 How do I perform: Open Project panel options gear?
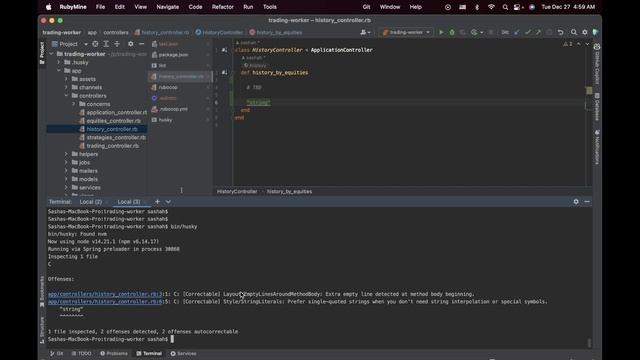(x=131, y=44)
